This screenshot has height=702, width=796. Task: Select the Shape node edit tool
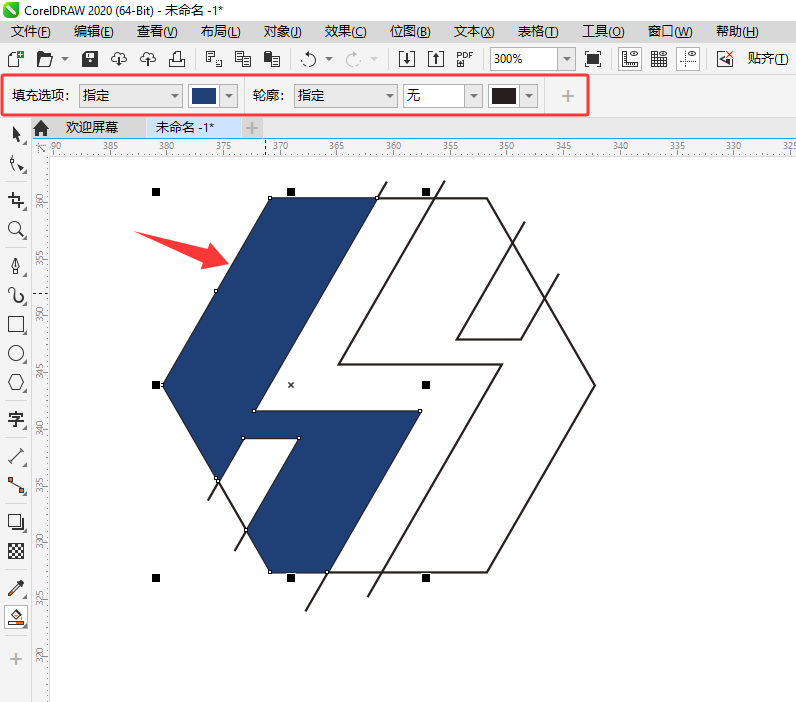coord(17,164)
